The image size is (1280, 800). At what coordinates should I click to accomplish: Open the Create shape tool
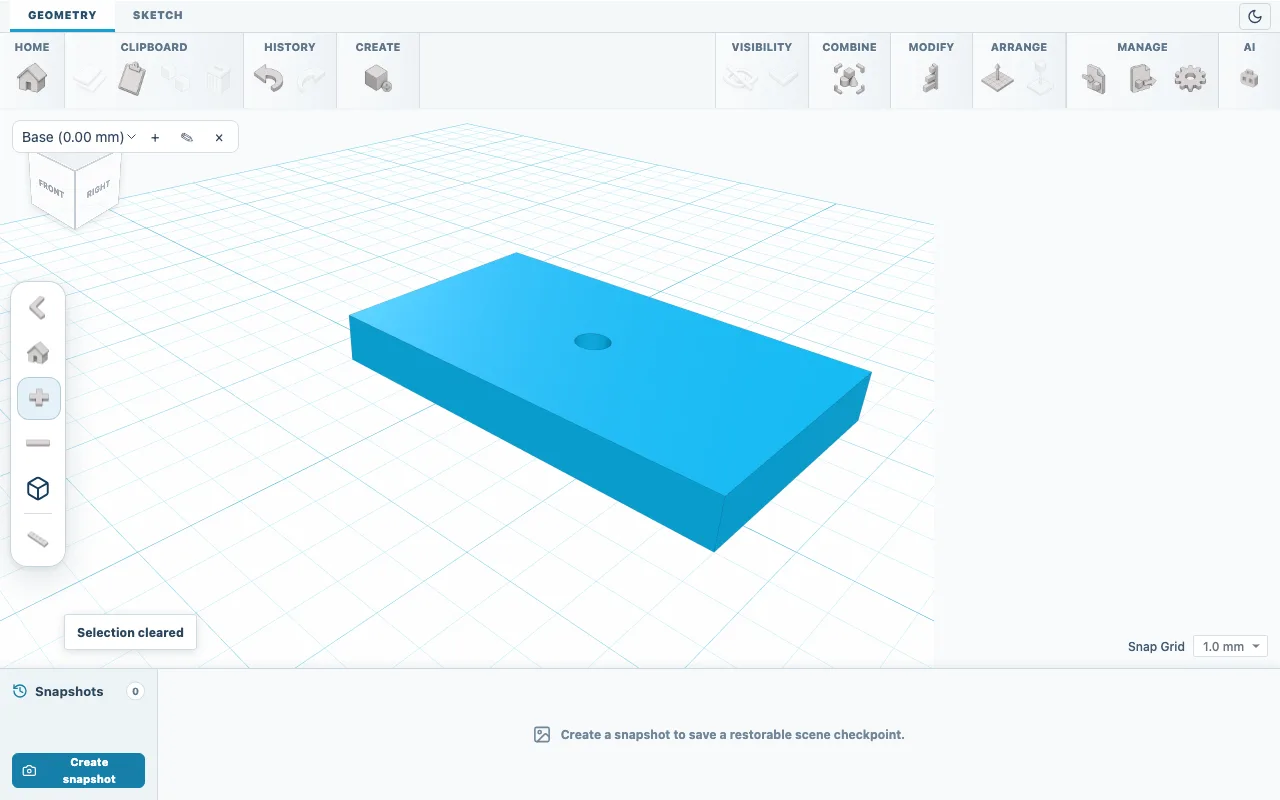coord(378,78)
